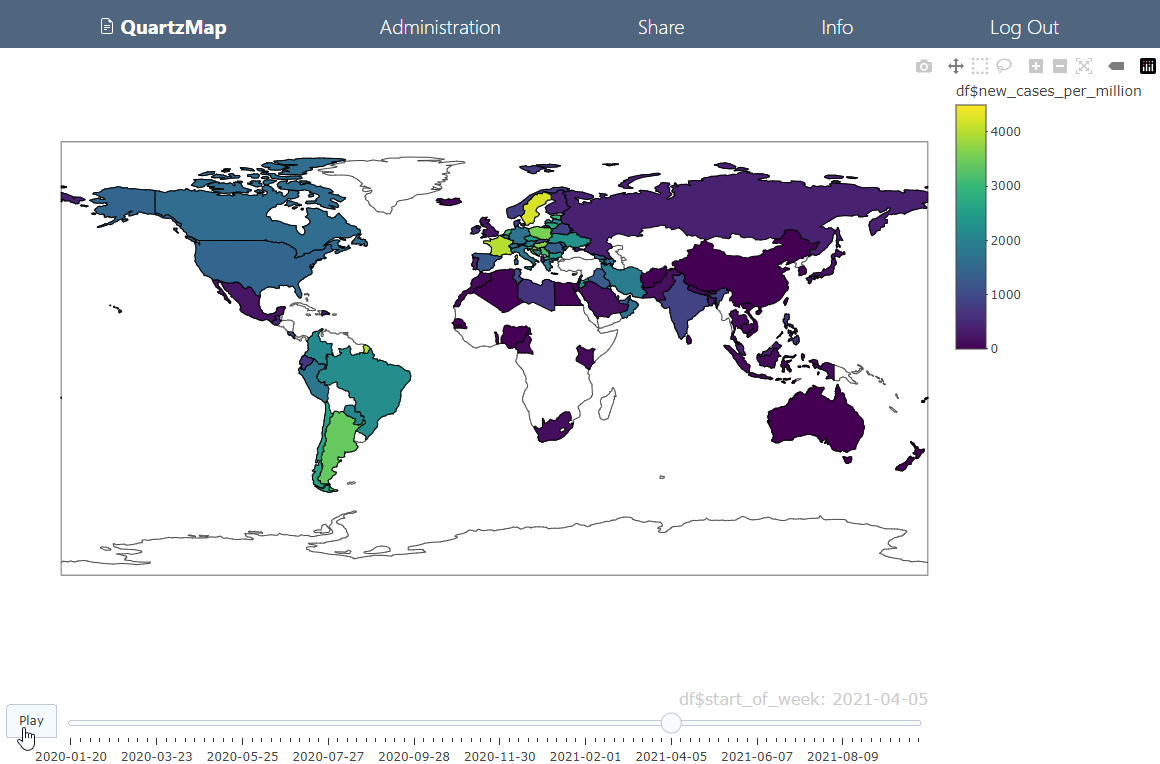Select the Pan tool in the modebar

tap(956, 67)
